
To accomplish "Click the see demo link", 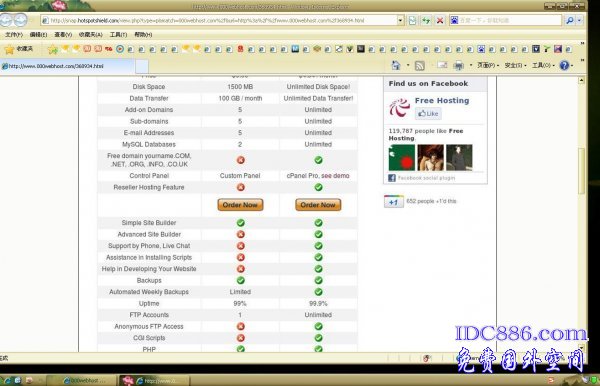I will 335,176.
